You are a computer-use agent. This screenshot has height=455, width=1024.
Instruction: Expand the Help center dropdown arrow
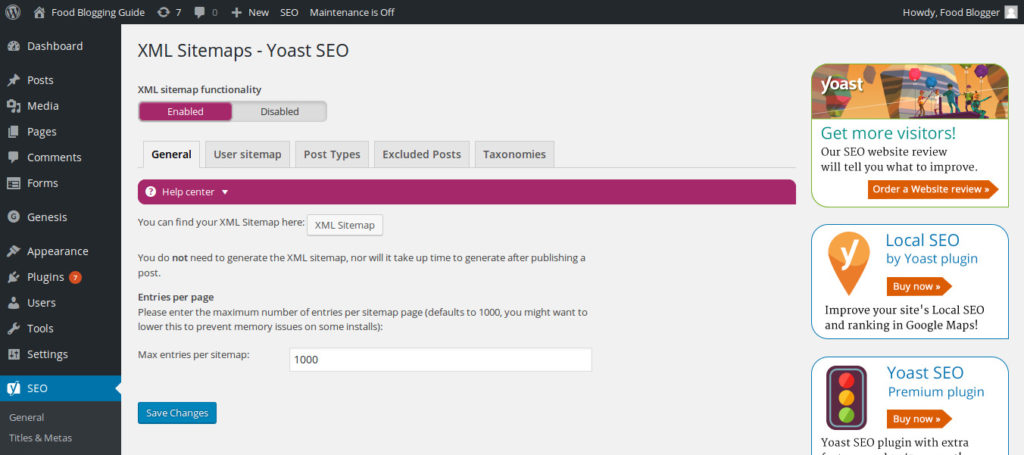point(225,192)
